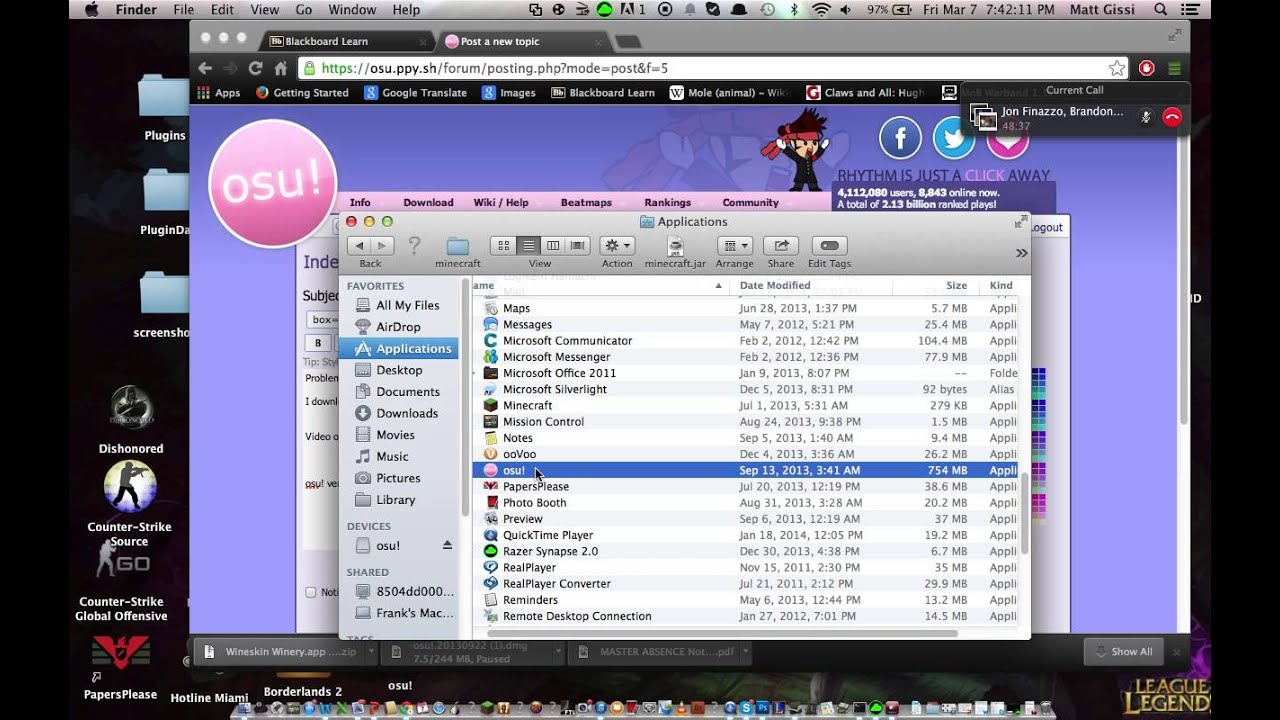Switch Finder to icon view
Viewport: 1280px width, 720px height.
(503, 246)
